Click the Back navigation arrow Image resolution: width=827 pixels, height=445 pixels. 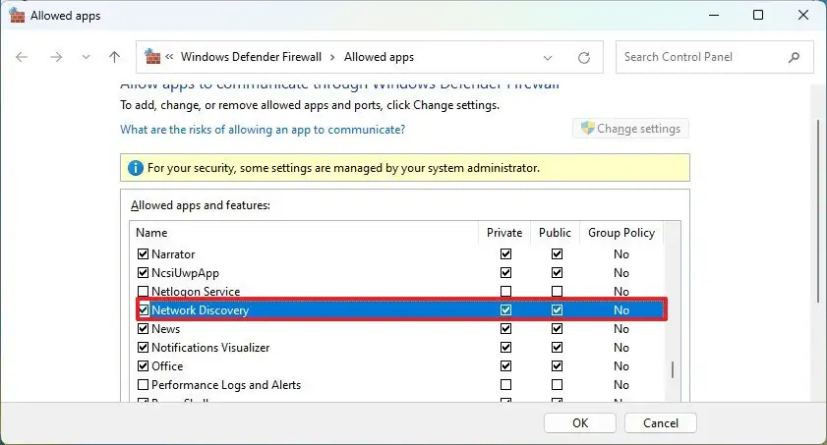point(22,57)
